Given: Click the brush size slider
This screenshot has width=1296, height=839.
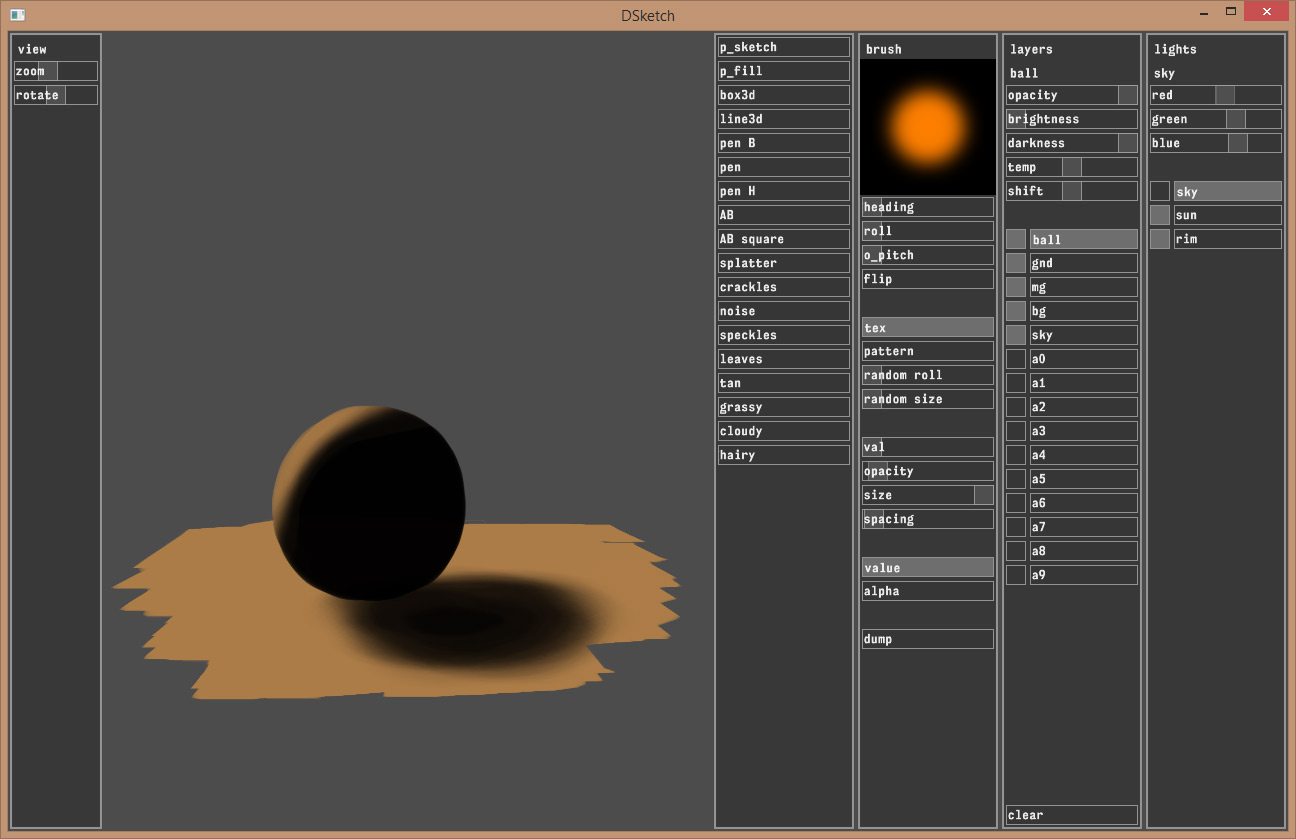Looking at the screenshot, I should click(927, 495).
